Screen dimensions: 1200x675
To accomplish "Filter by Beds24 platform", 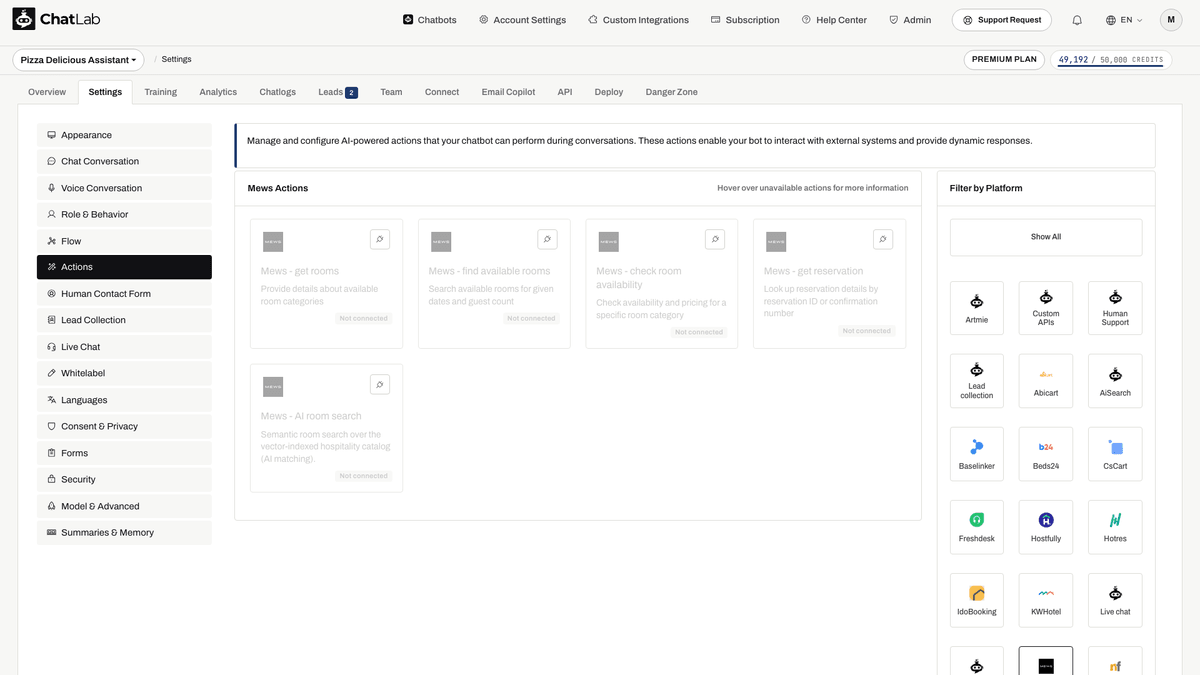I will coord(1046,454).
